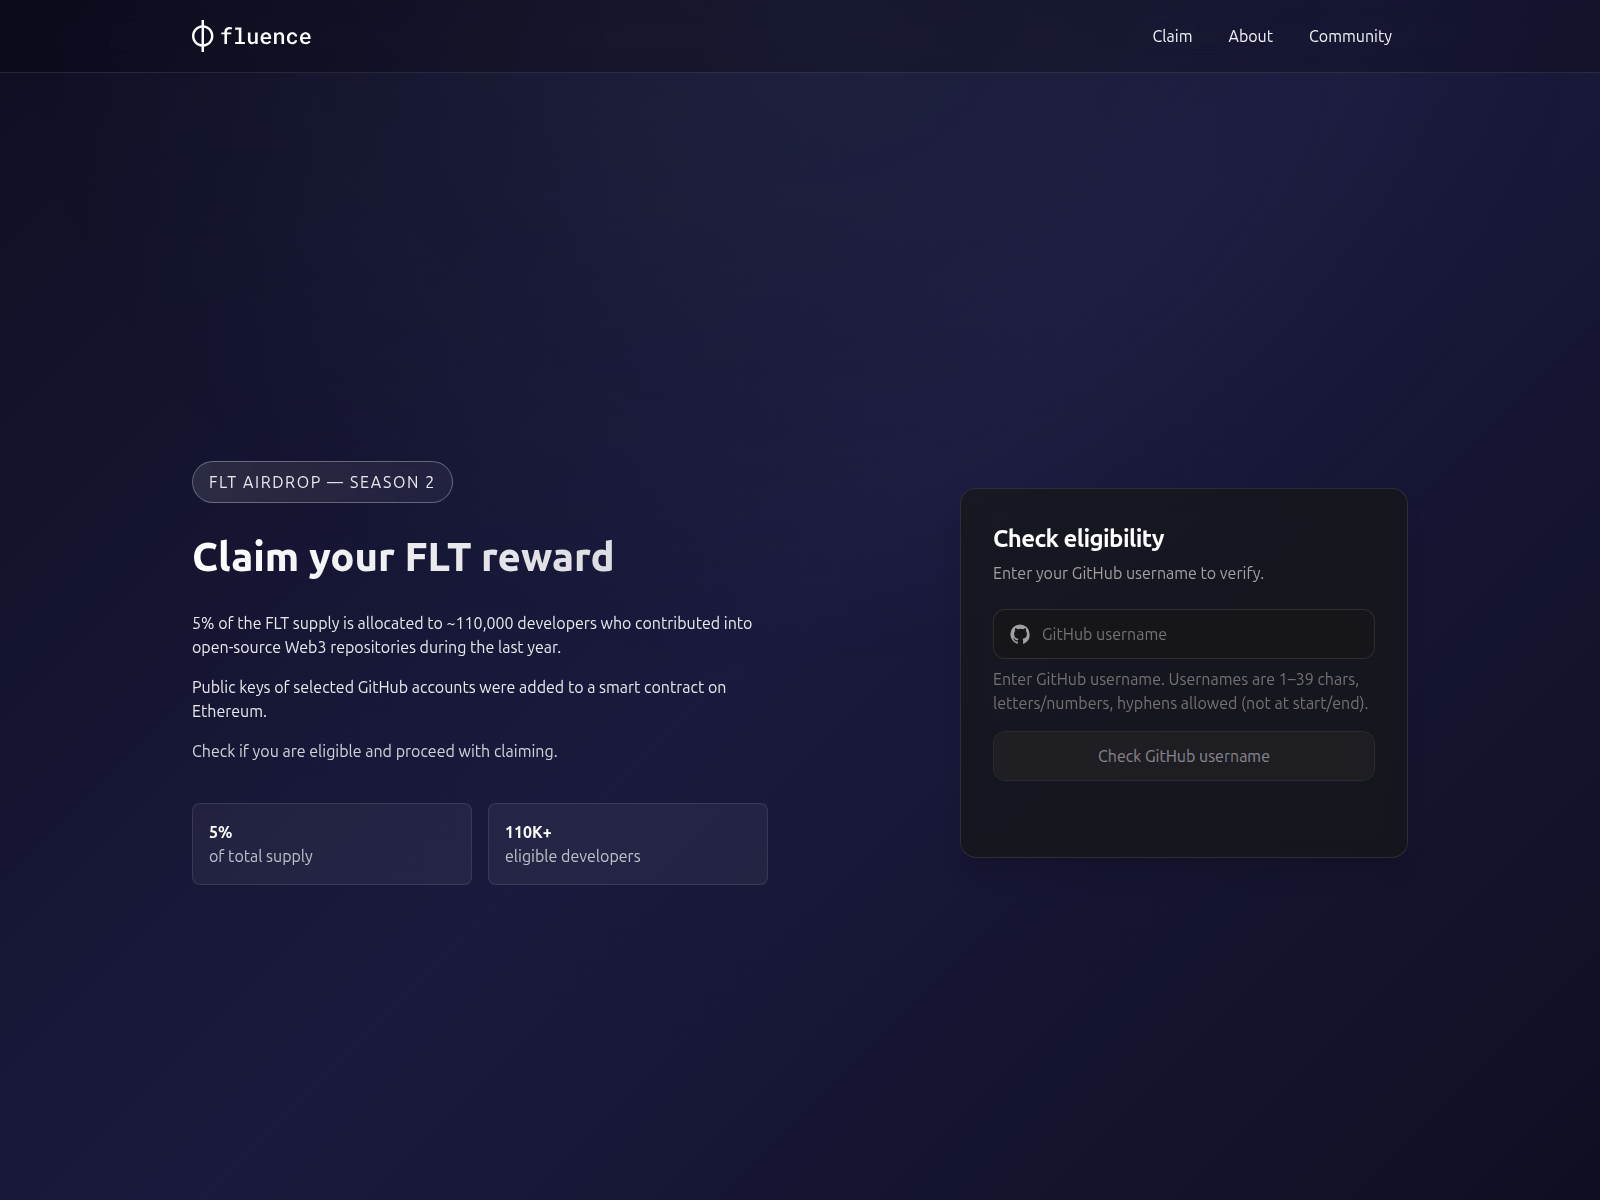The height and width of the screenshot is (1200, 1600).
Task: Open the Claim page from the navigation
Action: coord(1171,36)
